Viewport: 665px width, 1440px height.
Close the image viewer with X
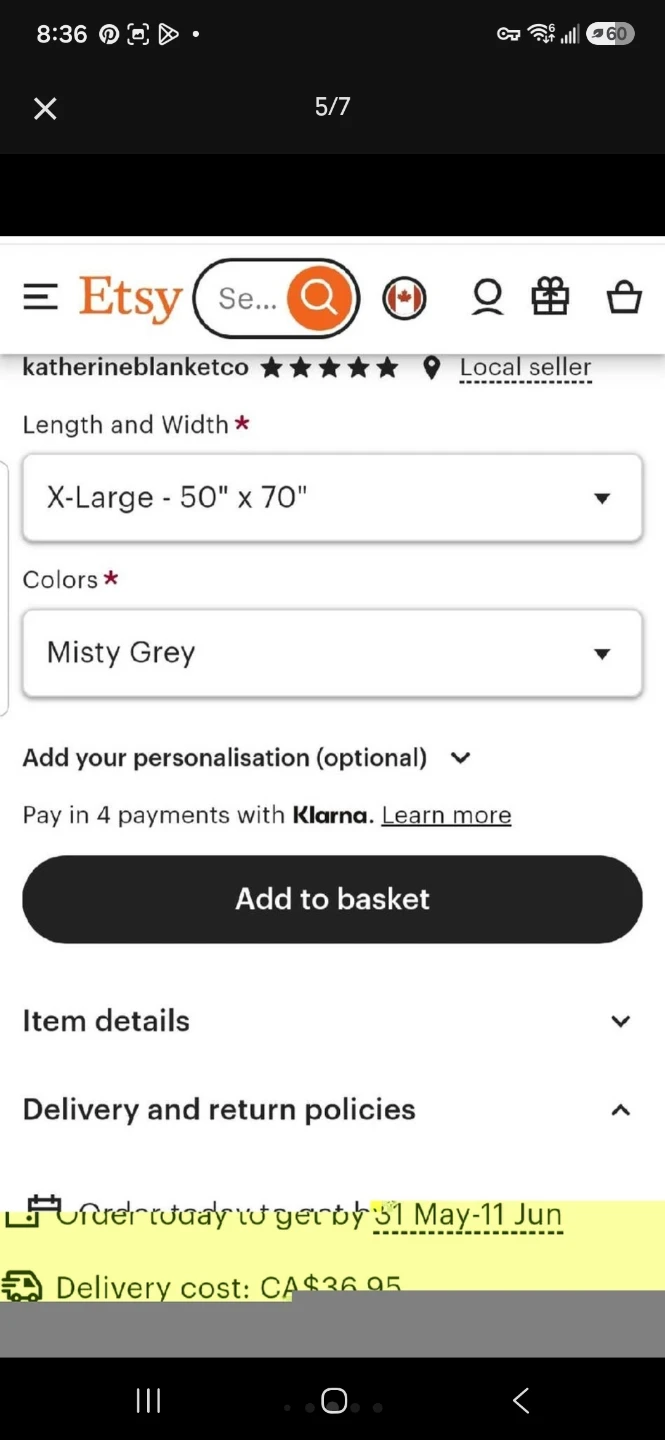[45, 108]
